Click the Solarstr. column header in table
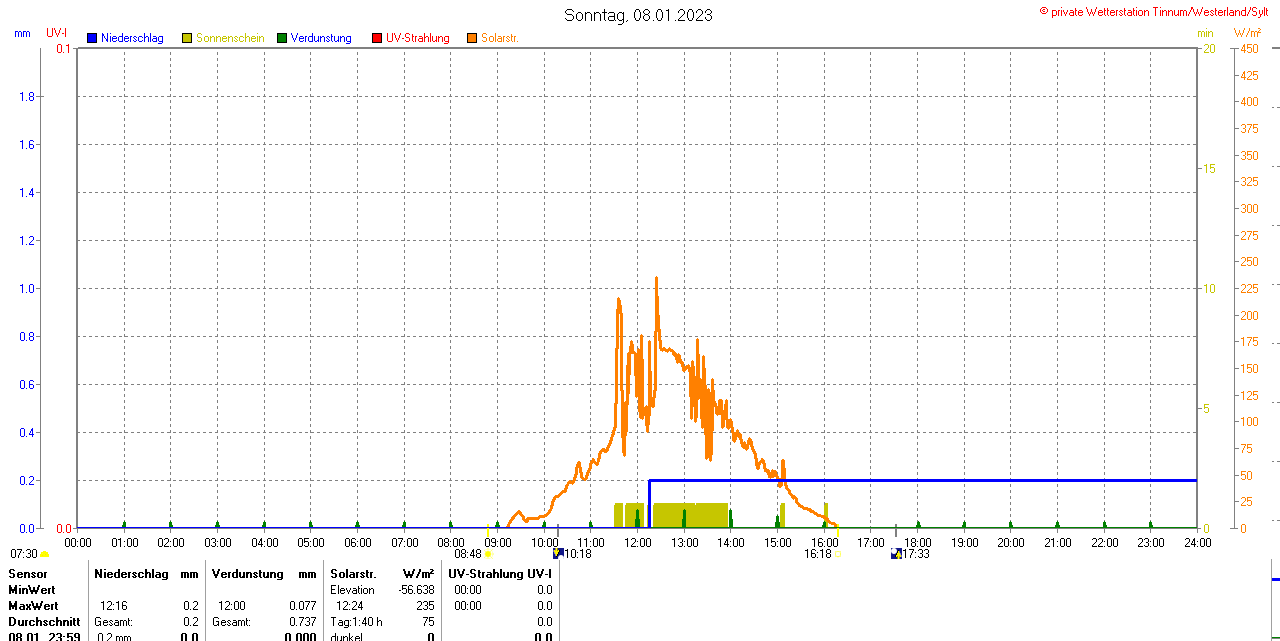Image resolution: width=1280 pixels, height=641 pixels. [353, 574]
